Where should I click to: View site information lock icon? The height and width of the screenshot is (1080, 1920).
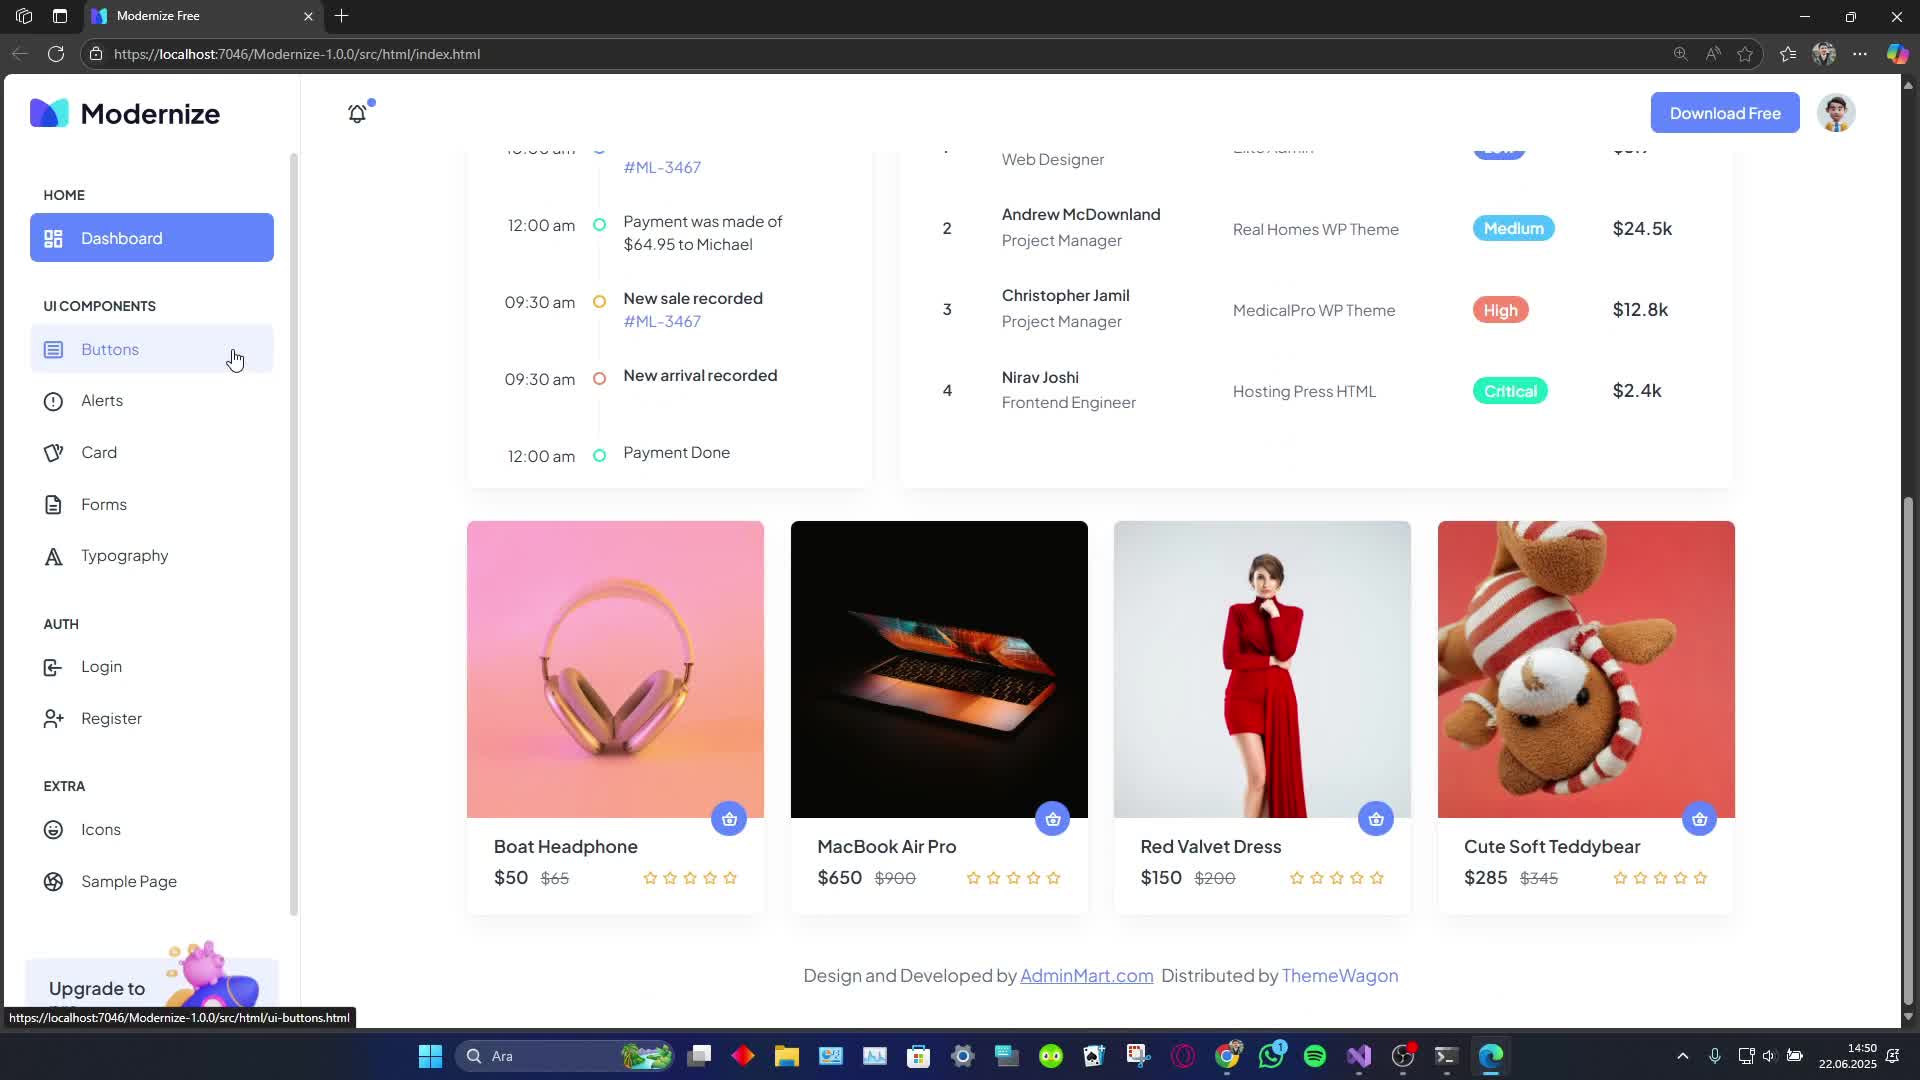point(96,54)
